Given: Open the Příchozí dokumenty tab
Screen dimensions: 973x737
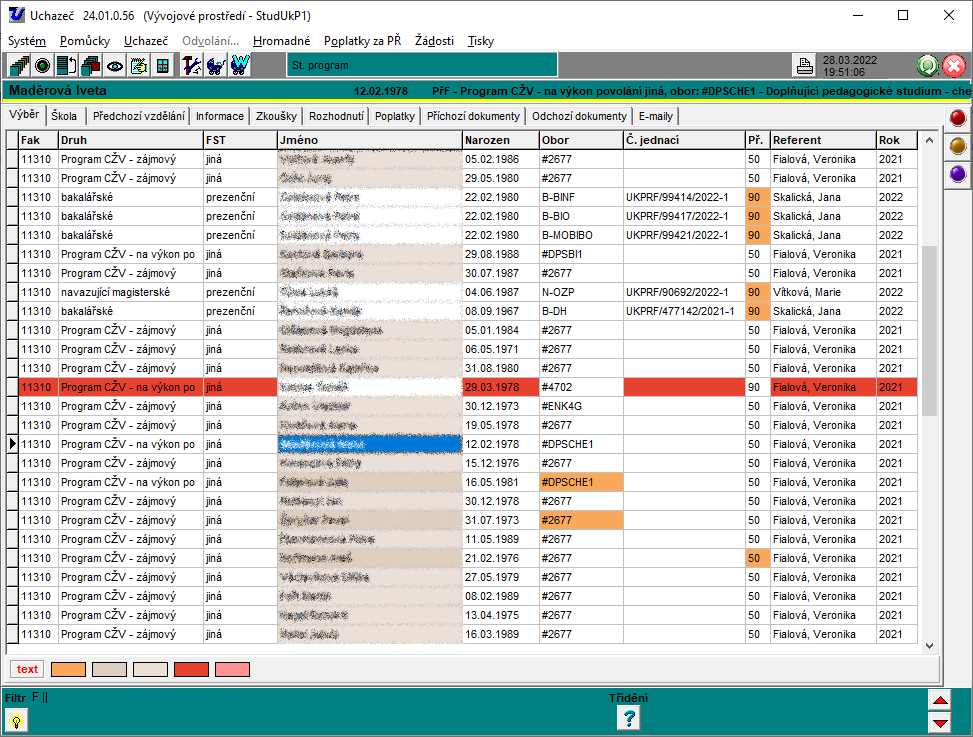Looking at the screenshot, I should click(x=473, y=116).
